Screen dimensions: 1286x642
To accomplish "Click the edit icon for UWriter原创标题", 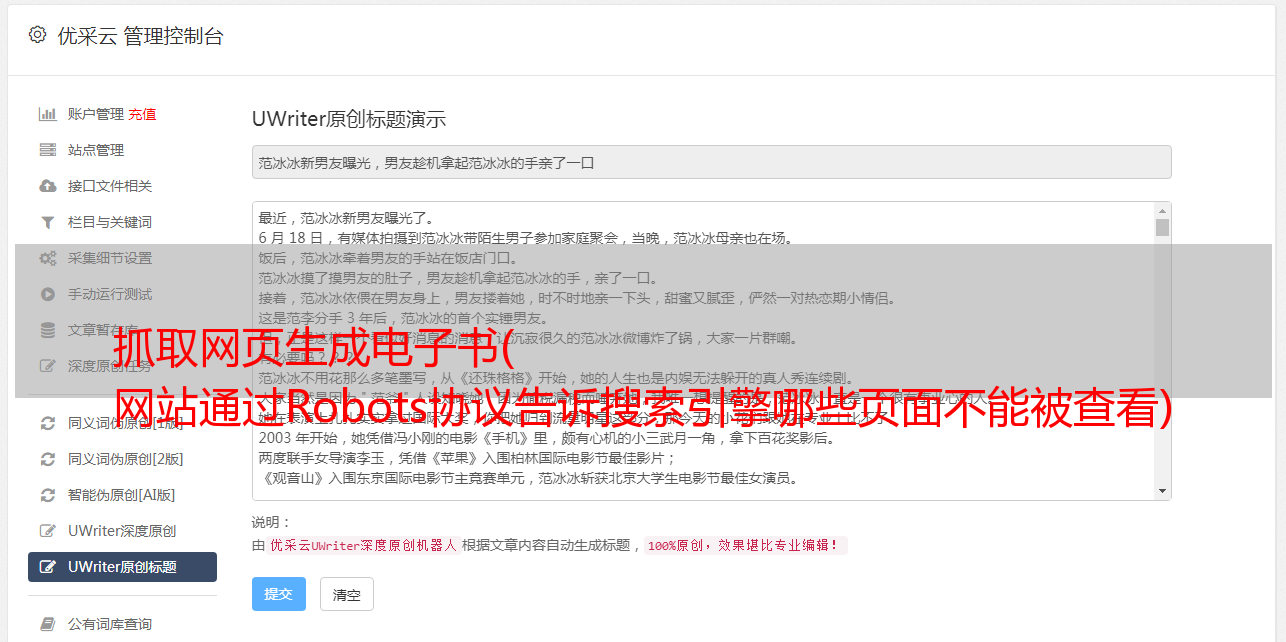I will (47, 567).
